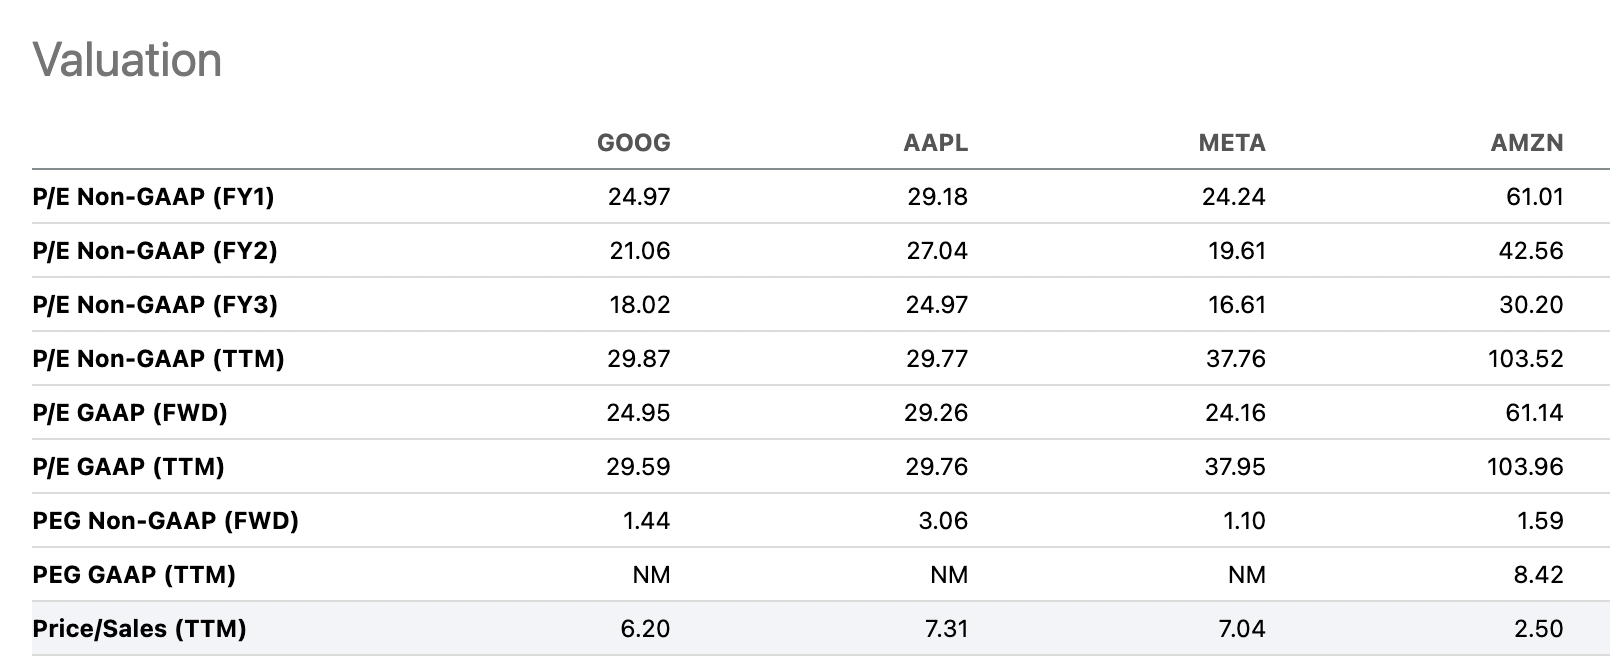Open the P/E Non-GAAP (TTM) metric
The height and width of the screenshot is (666, 1610).
(158, 359)
